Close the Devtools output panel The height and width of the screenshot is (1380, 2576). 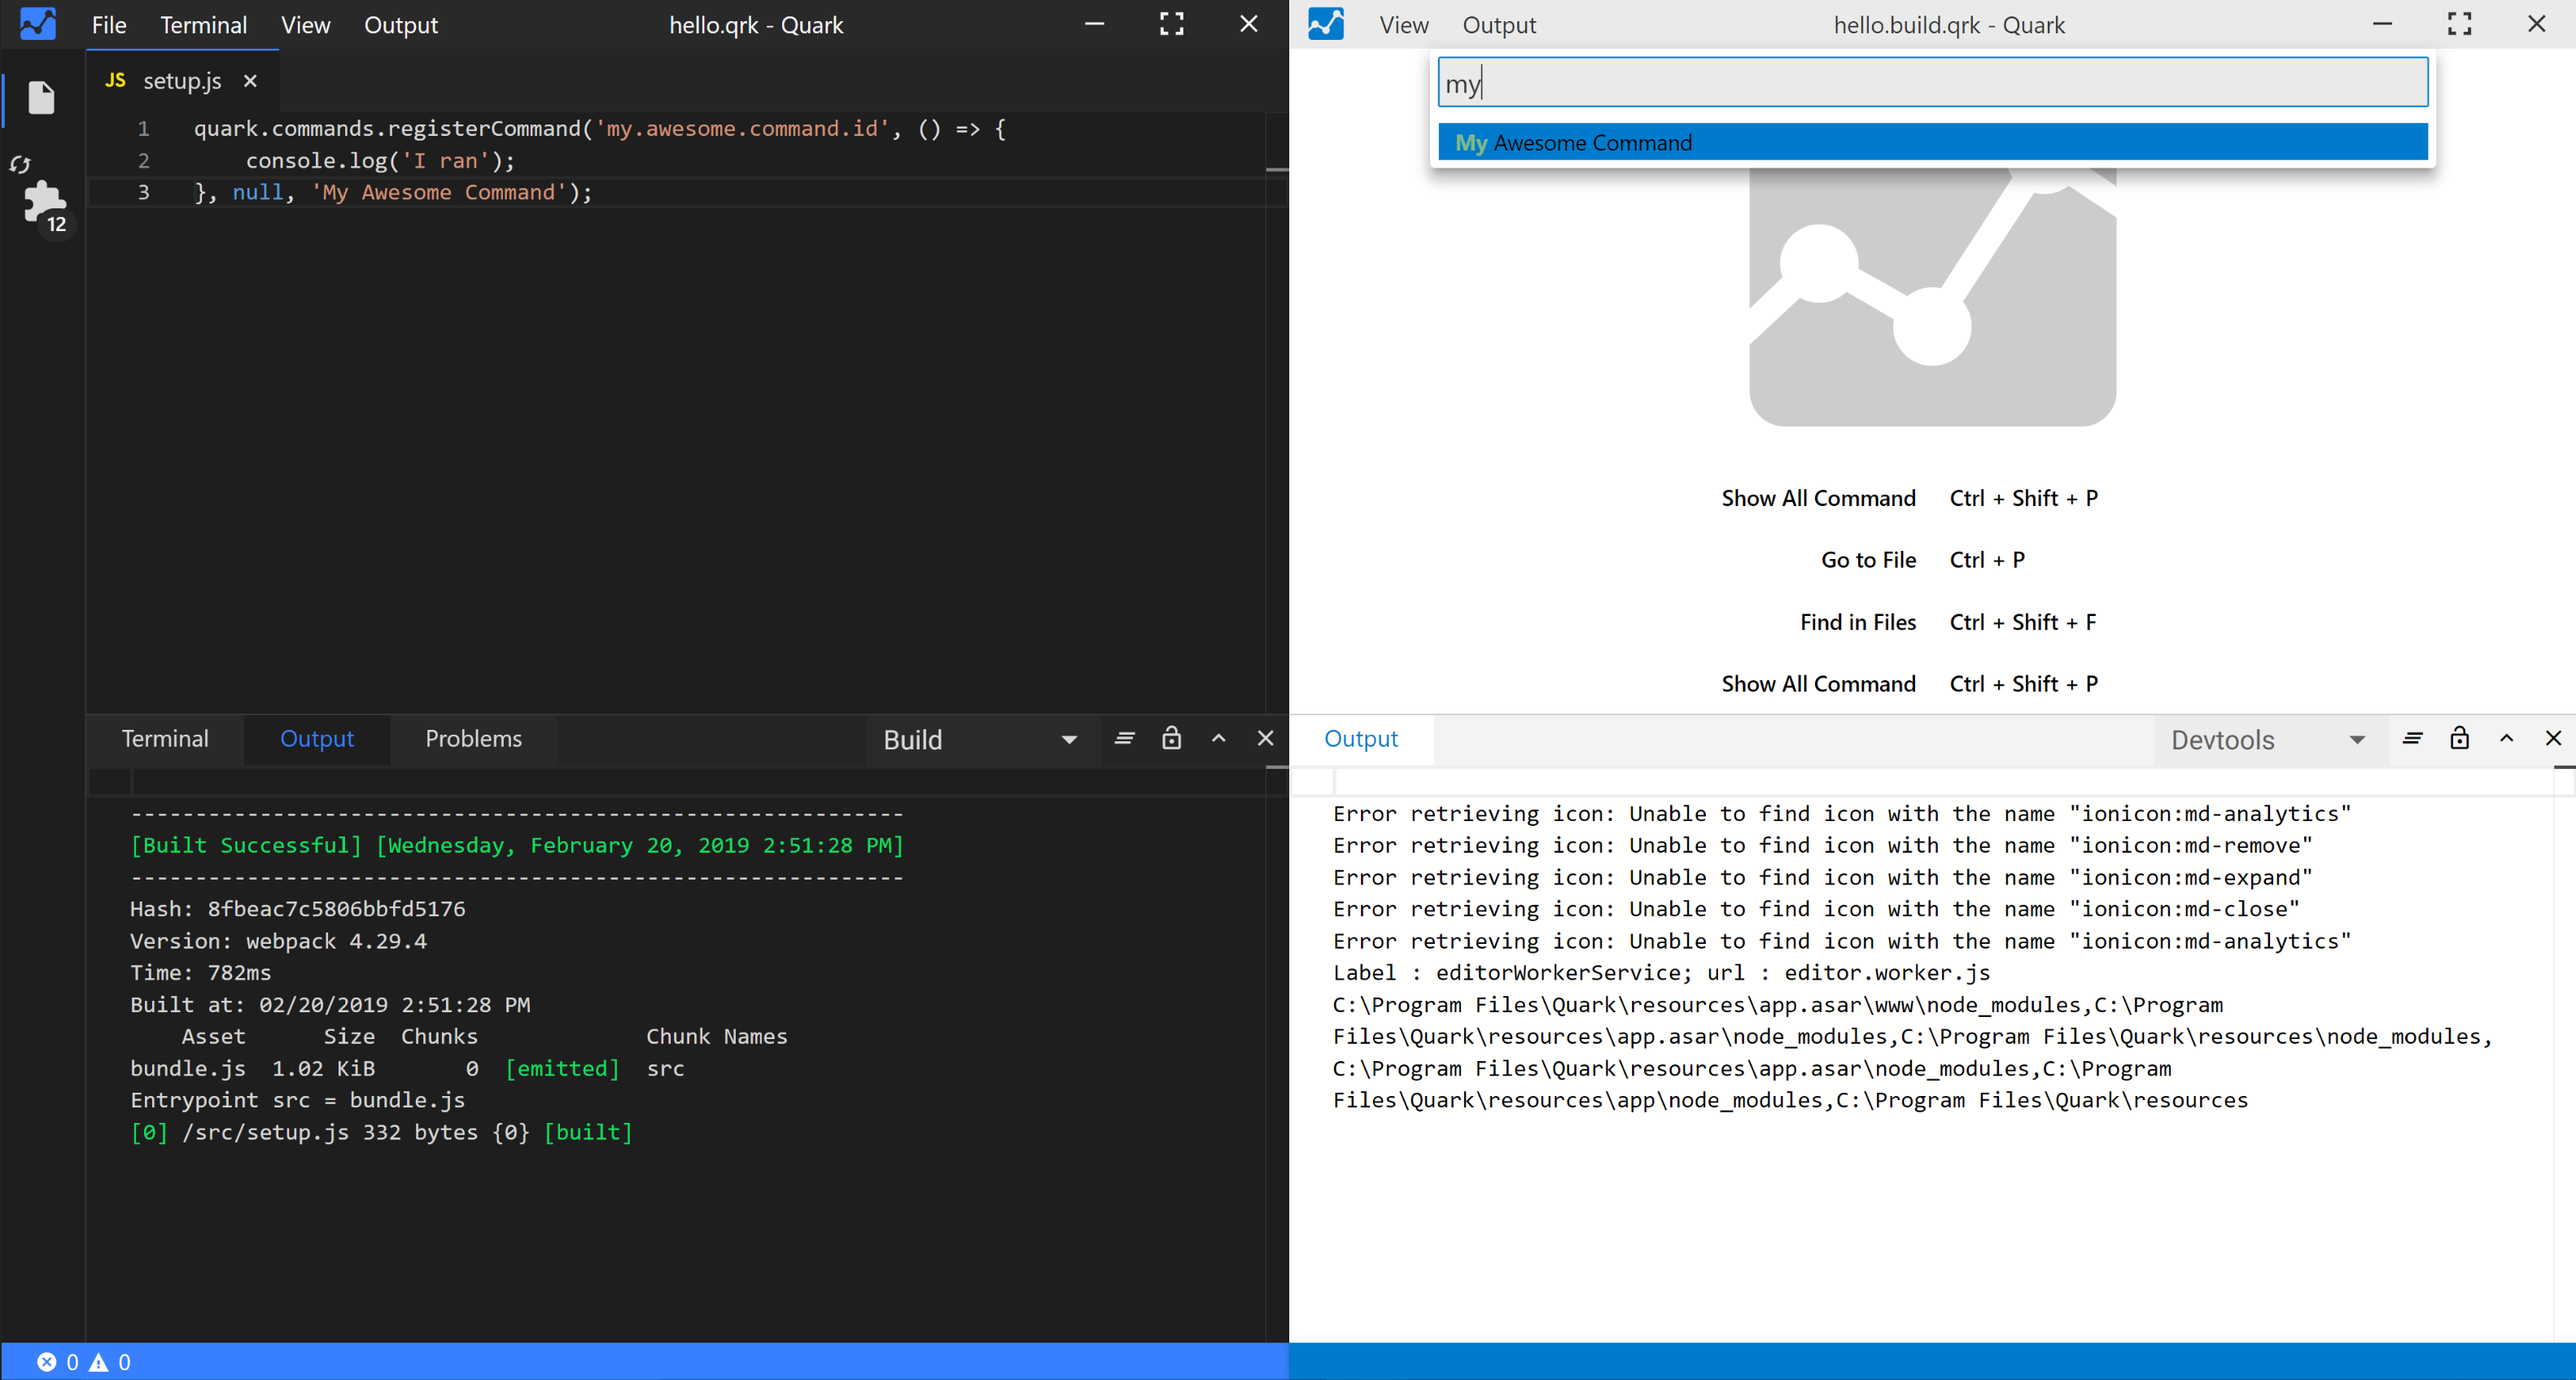(x=2553, y=738)
